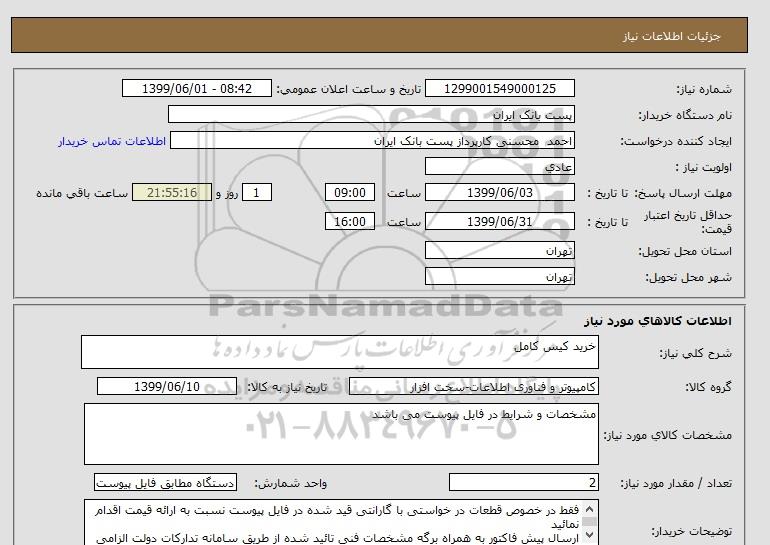Click the request creator field احمد محسنی
Viewport: 770px width, 545px height.
pyautogui.click(x=372, y=140)
